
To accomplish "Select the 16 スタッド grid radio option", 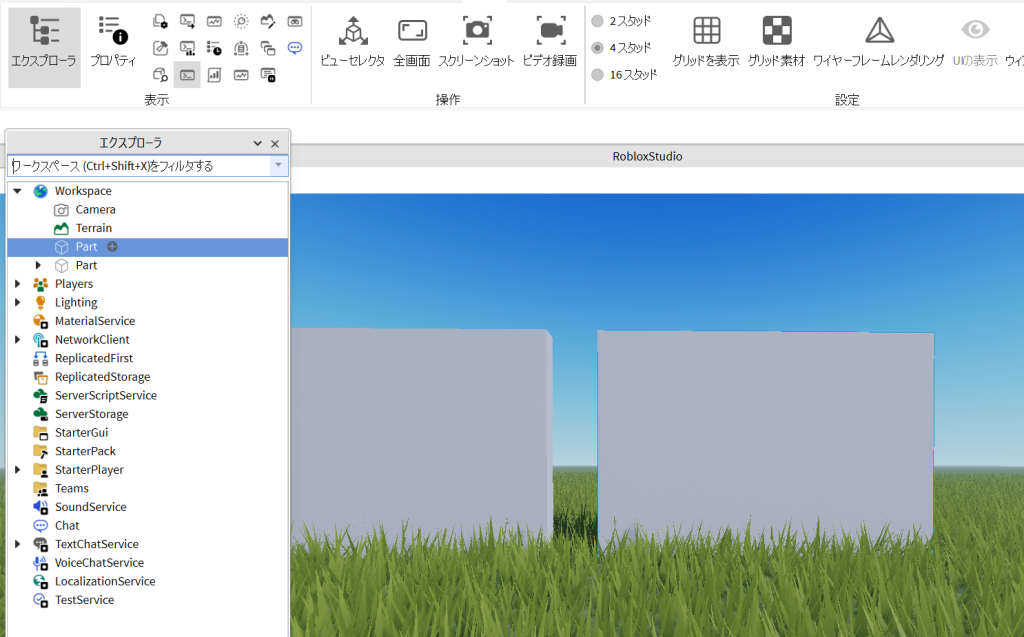I will coord(598,75).
